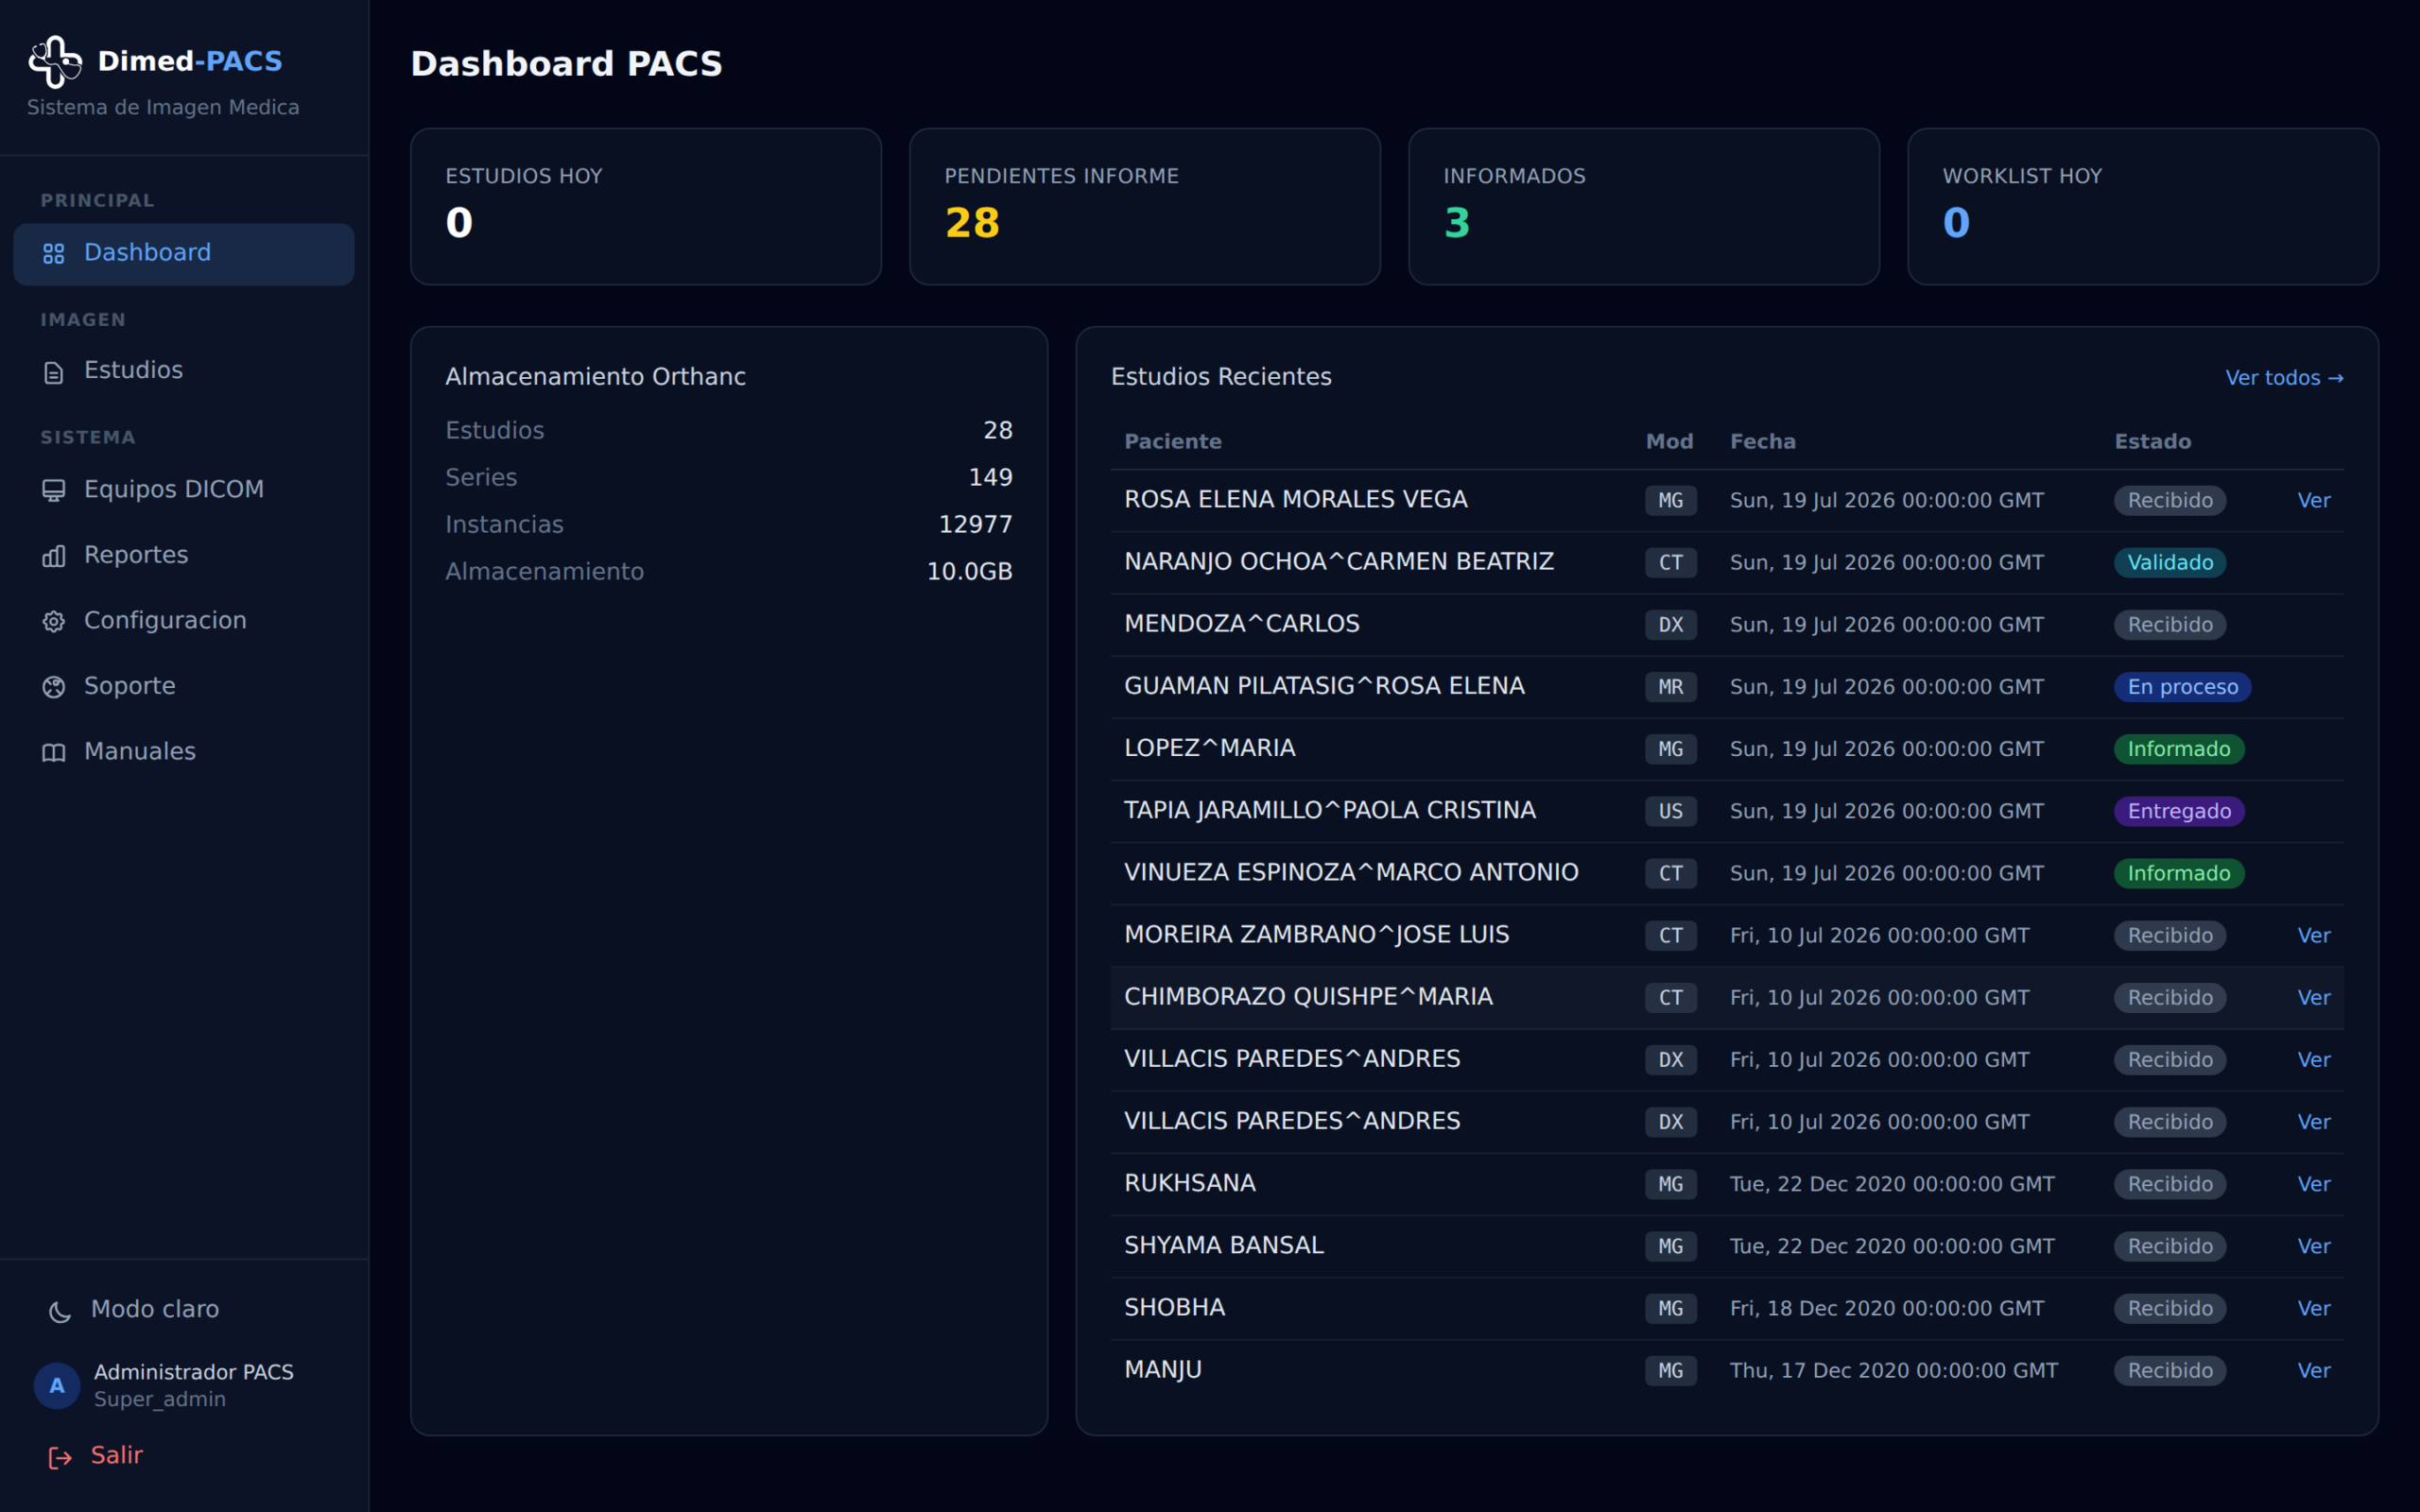
Task: Click Ver for MOREIRA ZAMBRANO^JOSE LUIS
Action: (2314, 935)
